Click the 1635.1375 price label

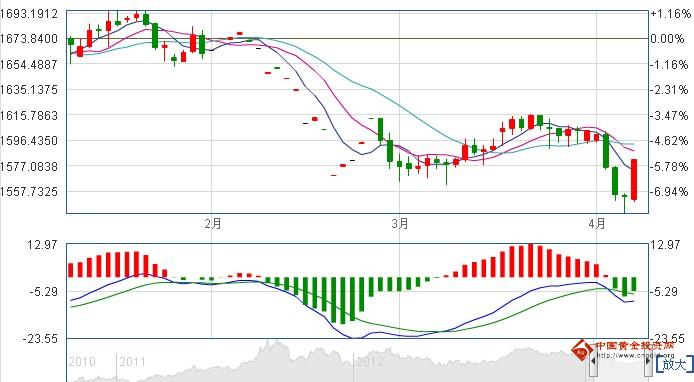[29, 90]
